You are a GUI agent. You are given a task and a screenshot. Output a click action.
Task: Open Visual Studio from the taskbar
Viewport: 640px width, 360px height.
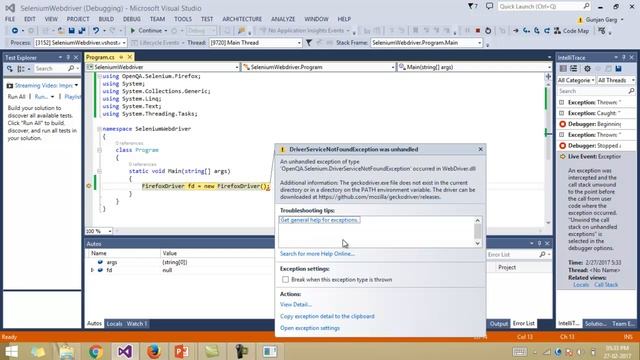pos(124,351)
